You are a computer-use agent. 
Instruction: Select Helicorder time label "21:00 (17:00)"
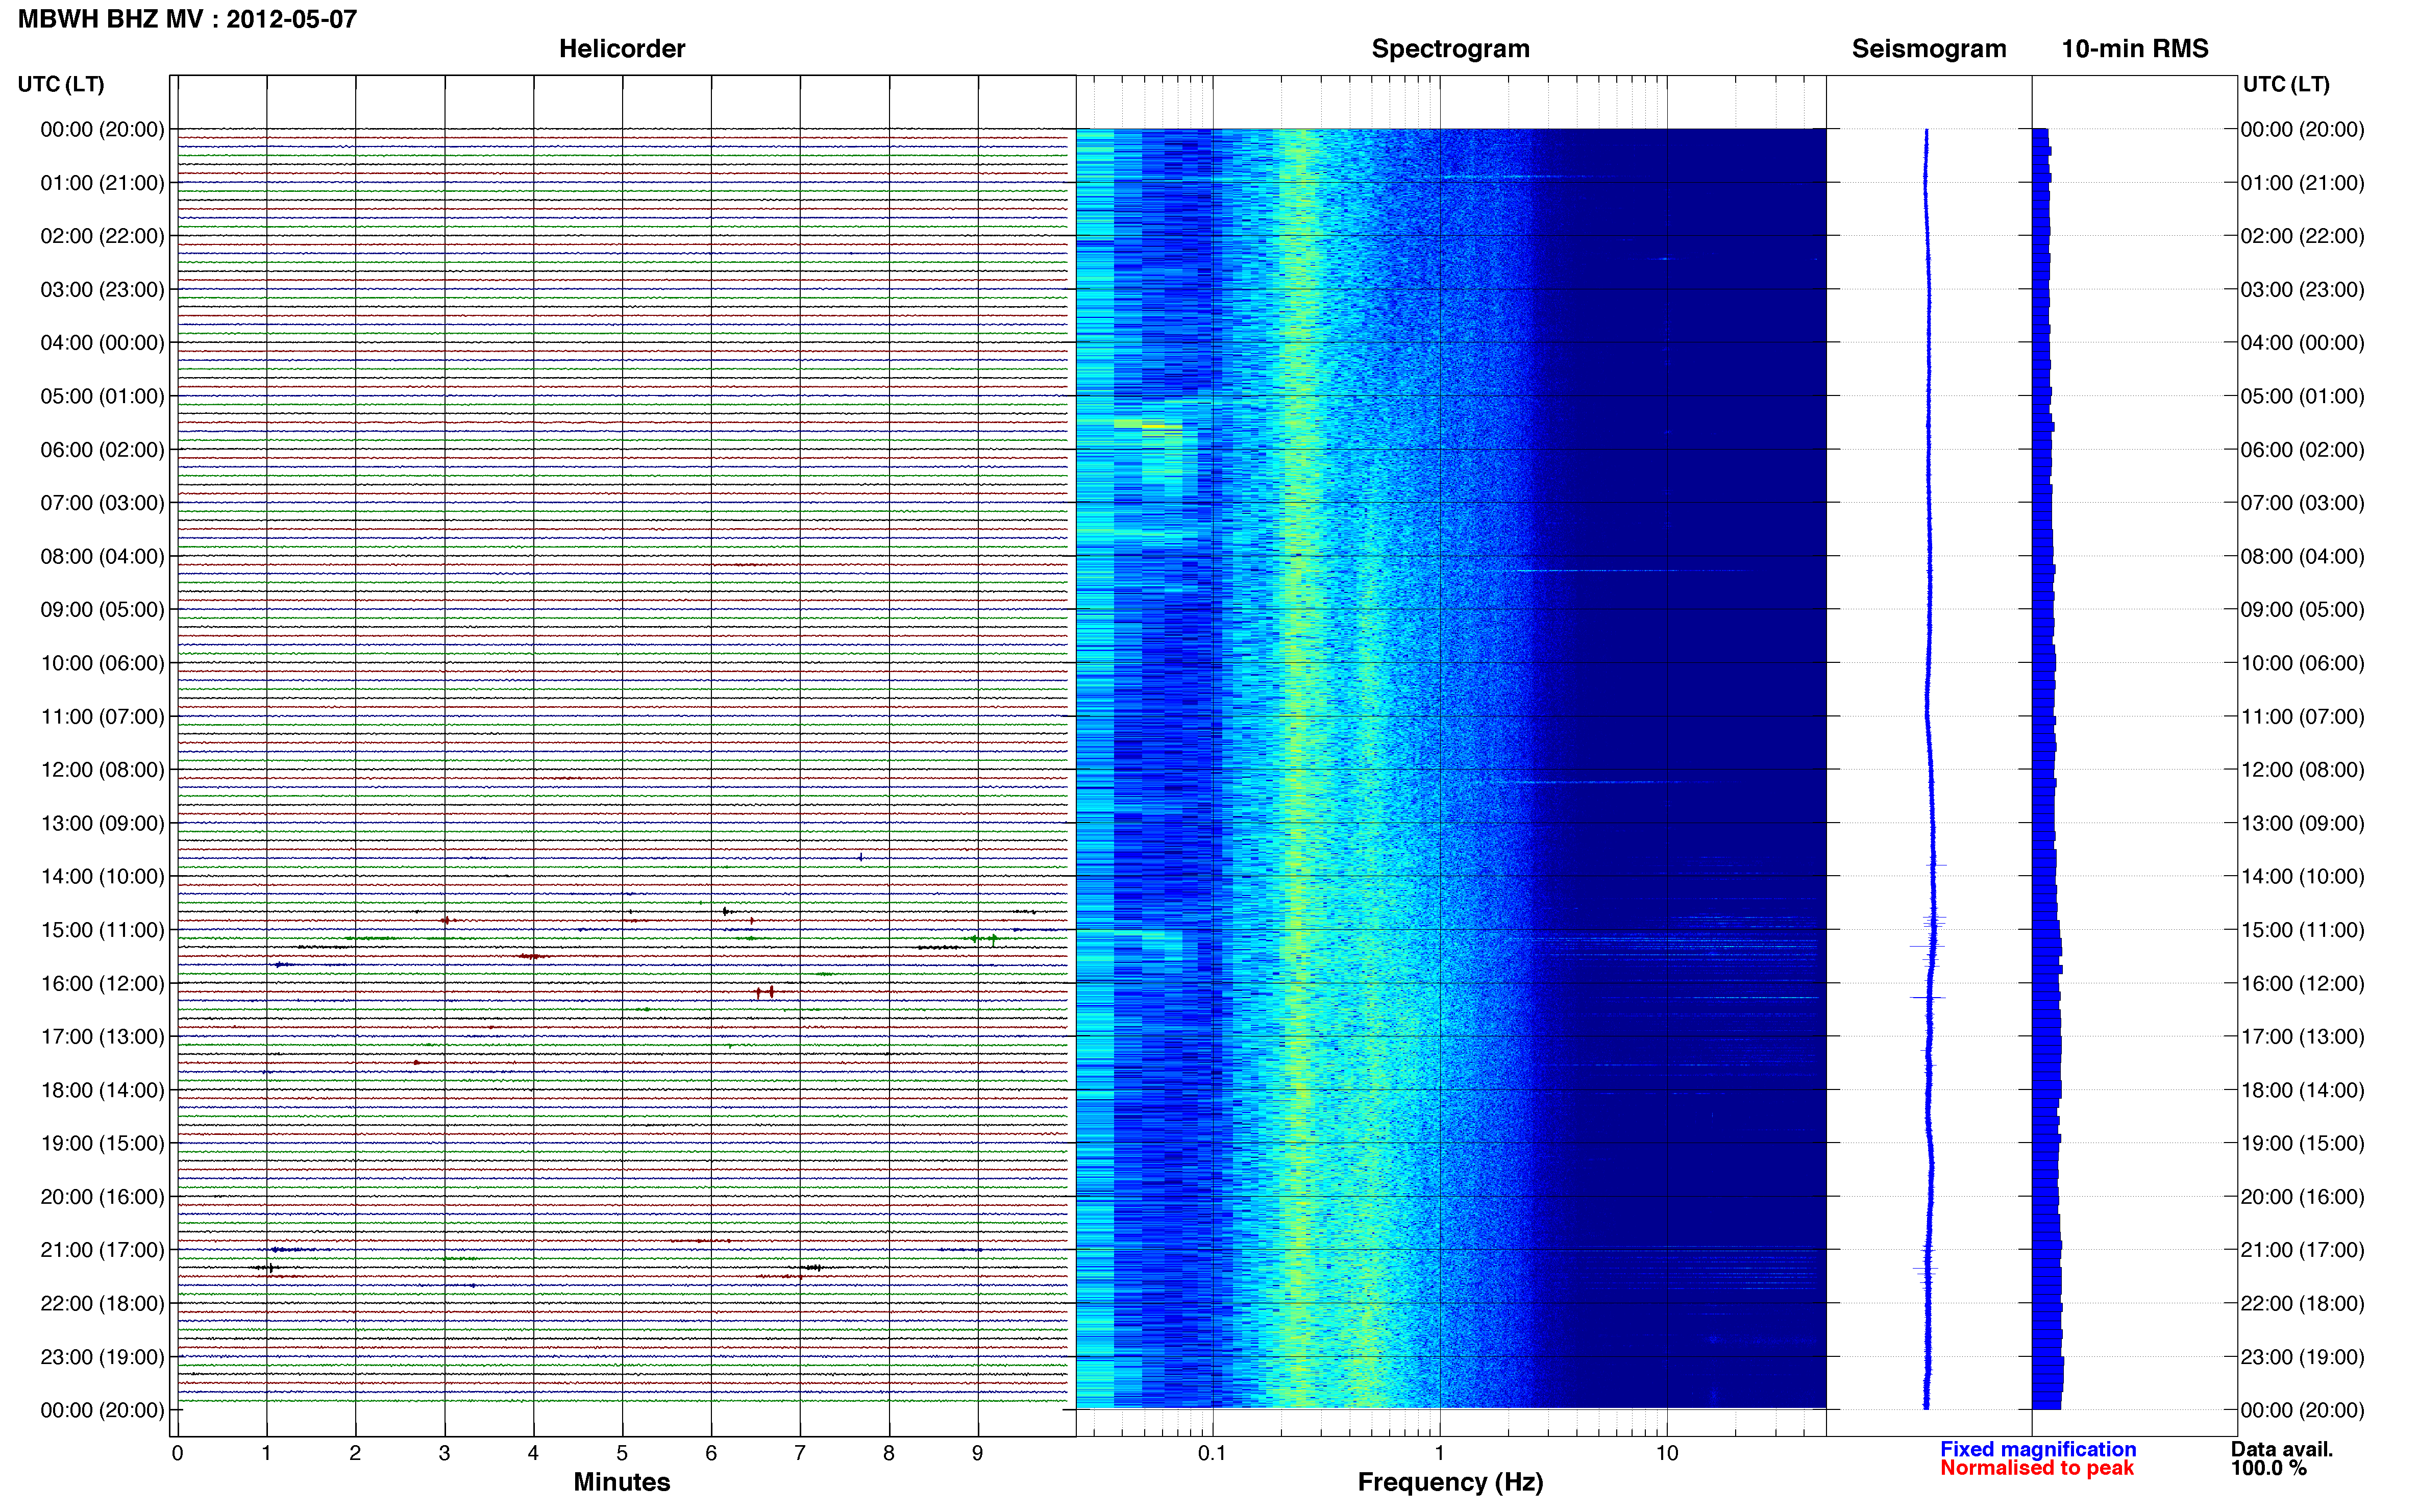click(x=102, y=1250)
